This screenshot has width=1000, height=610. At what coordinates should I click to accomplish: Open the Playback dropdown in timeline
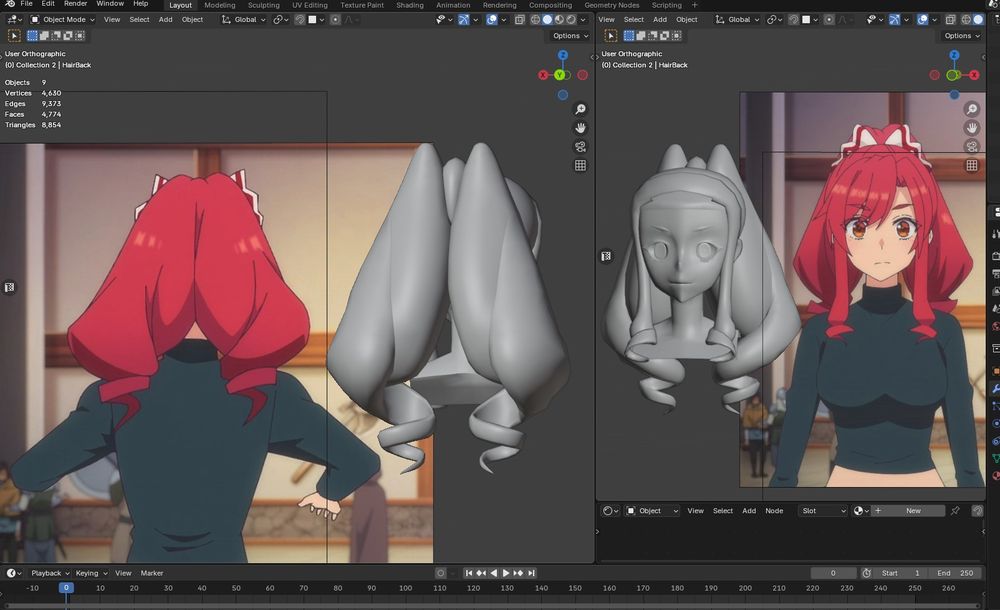(x=50, y=573)
